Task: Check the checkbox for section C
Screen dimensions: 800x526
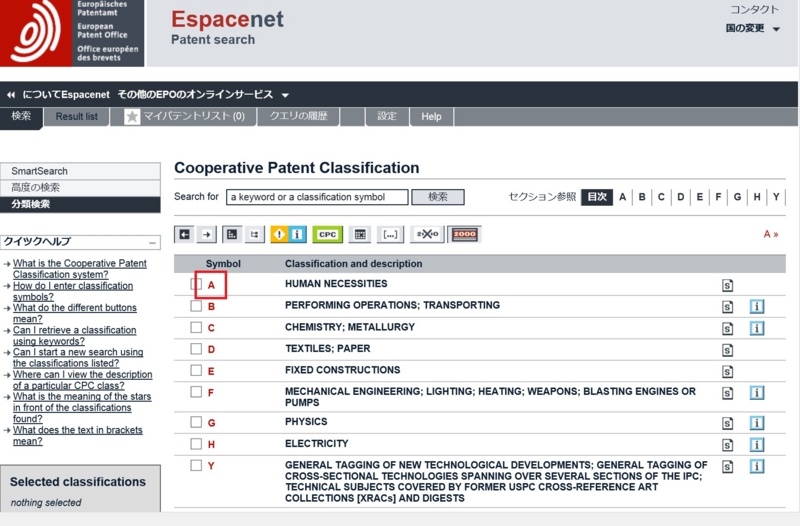Action: (196, 327)
